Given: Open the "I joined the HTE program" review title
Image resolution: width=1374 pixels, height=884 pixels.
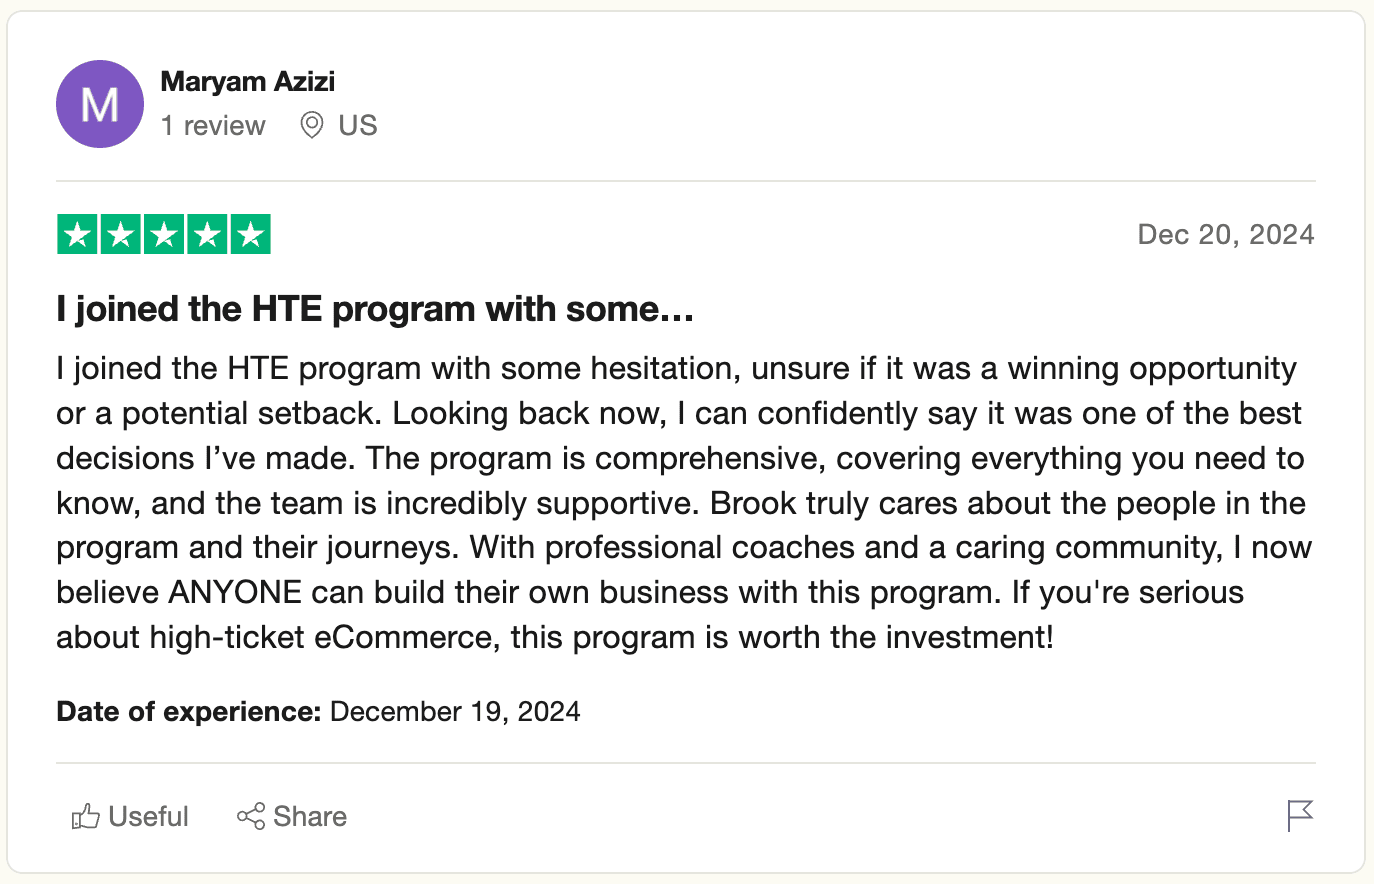Looking at the screenshot, I should coord(375,309).
